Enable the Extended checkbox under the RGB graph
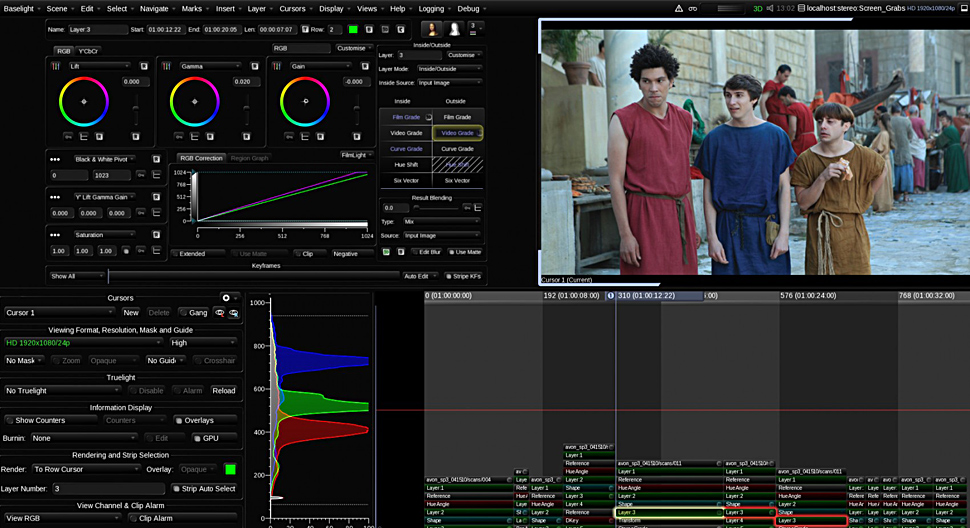Image resolution: width=970 pixels, height=528 pixels. pos(176,253)
